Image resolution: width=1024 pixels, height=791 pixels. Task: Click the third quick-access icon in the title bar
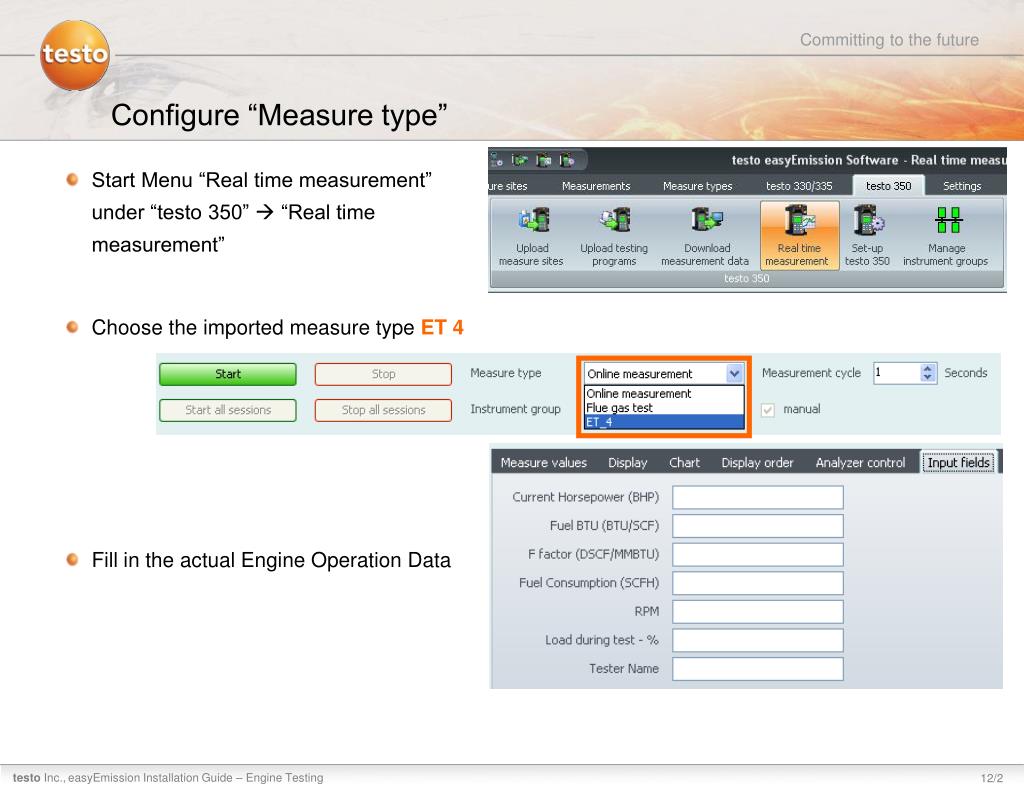pyautogui.click(x=543, y=160)
